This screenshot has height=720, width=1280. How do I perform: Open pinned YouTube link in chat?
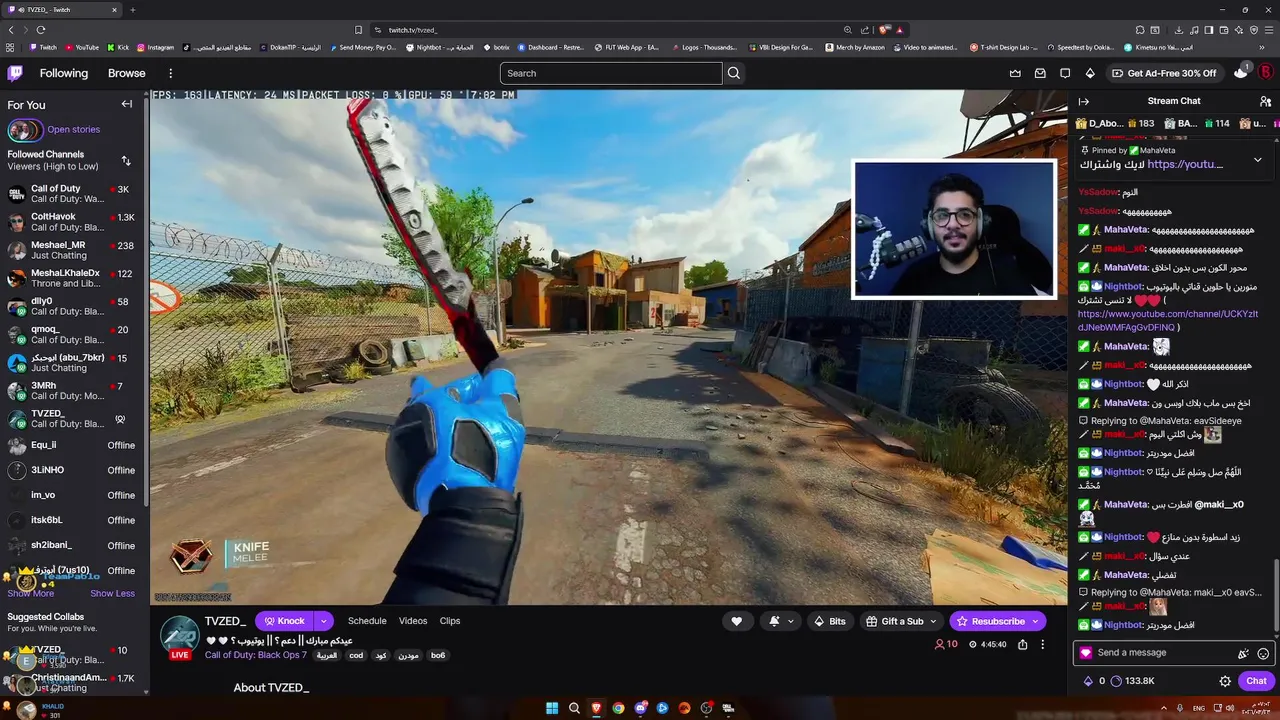(1185, 164)
